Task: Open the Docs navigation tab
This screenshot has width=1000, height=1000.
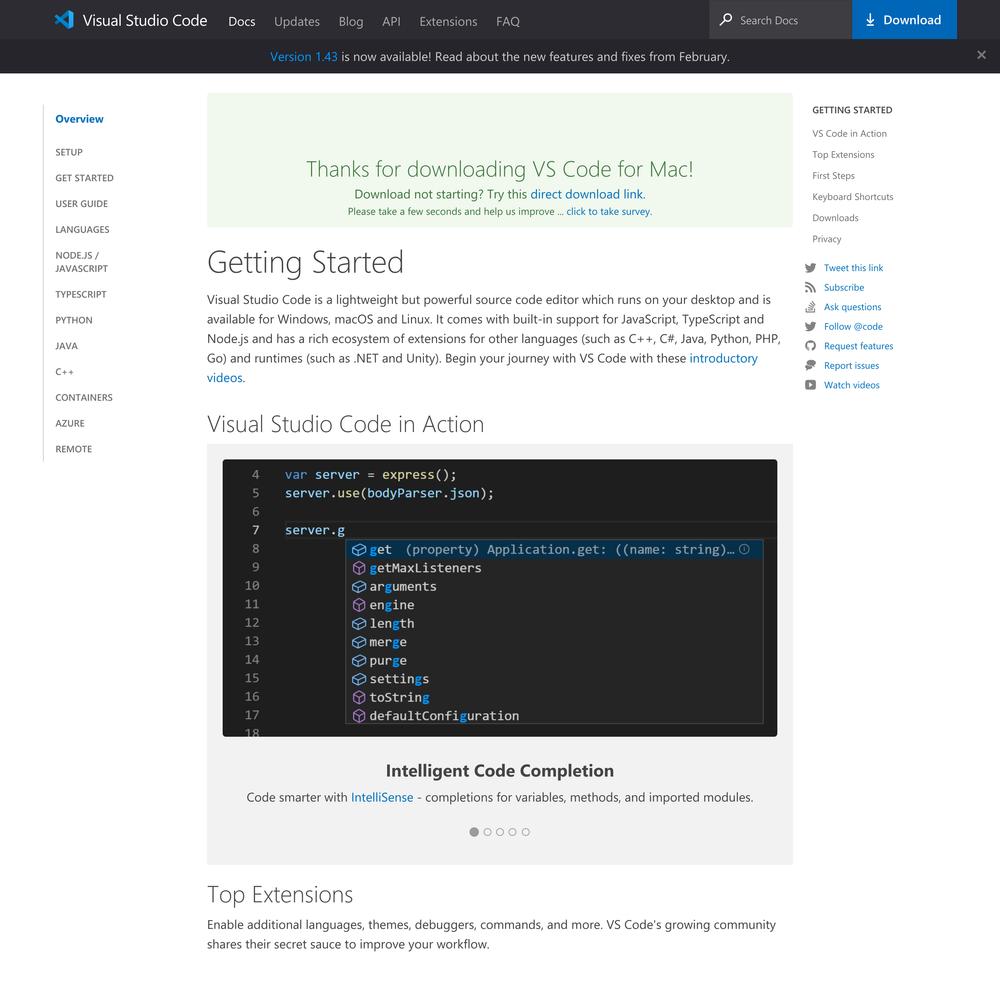Action: 242,22
